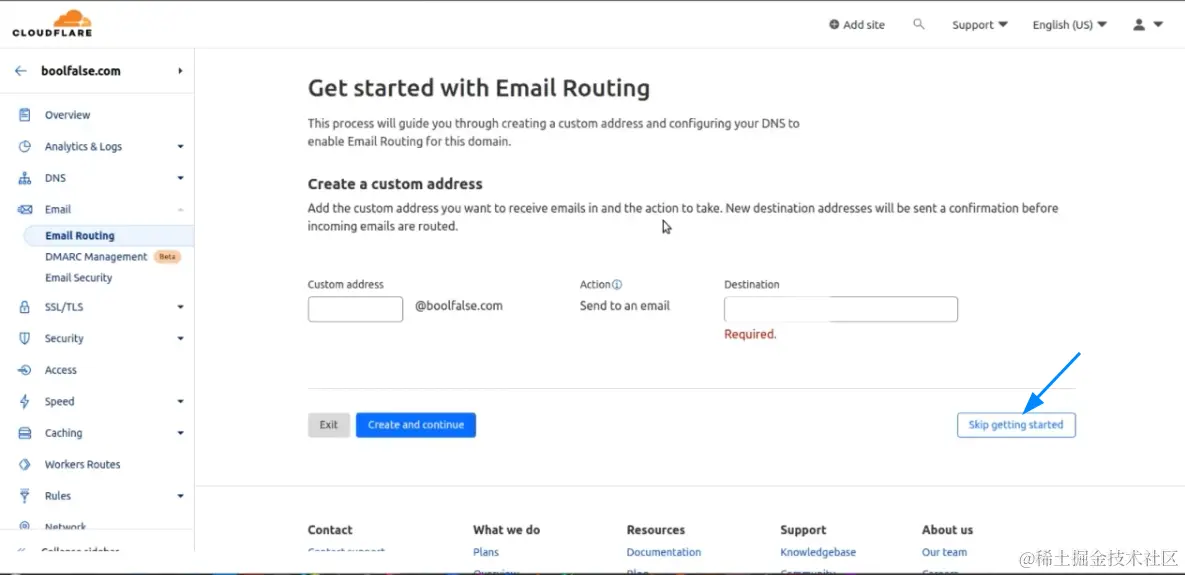The height and width of the screenshot is (575, 1185).
Task: Open the Documentation footer link
Action: (x=664, y=552)
